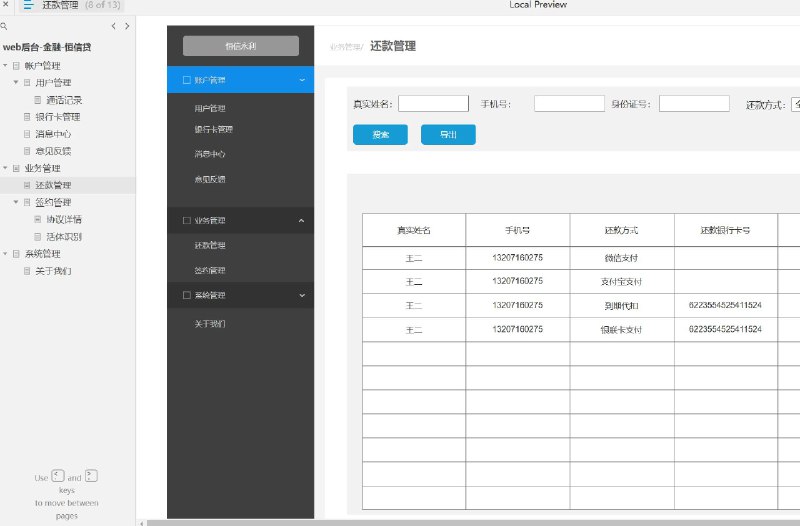Viewport: 800px width, 526px height.
Task: Go to previous page arrow
Action: 113,26
